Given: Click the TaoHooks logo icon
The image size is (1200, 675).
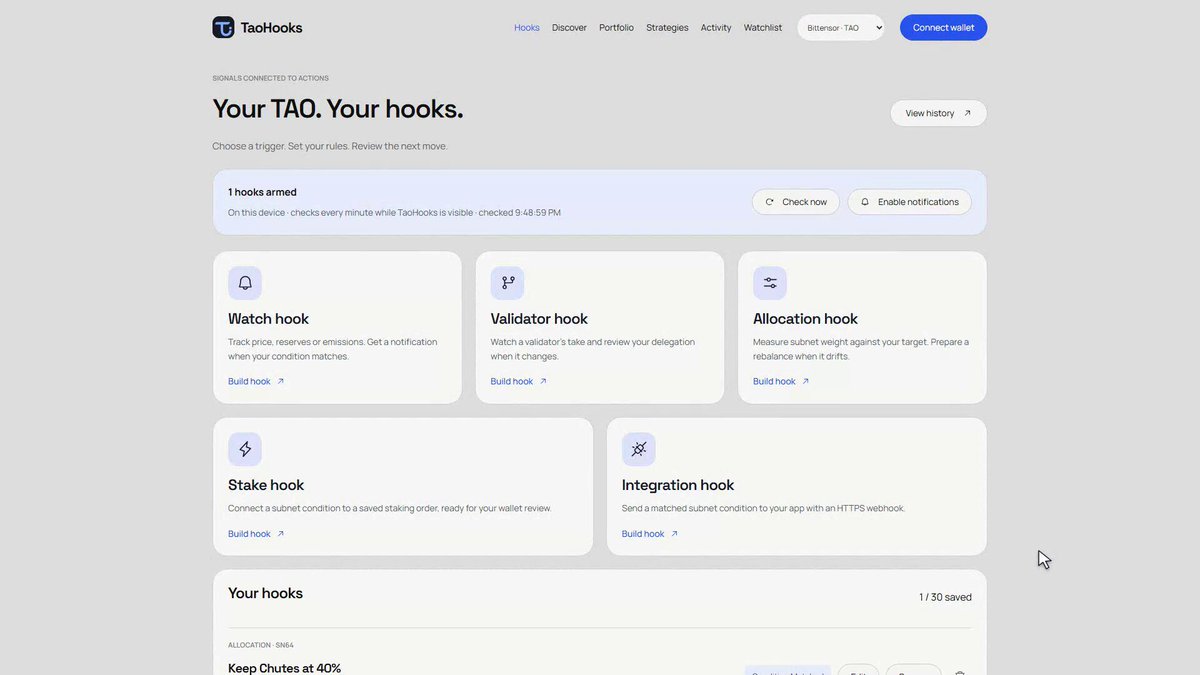Looking at the screenshot, I should (x=223, y=27).
